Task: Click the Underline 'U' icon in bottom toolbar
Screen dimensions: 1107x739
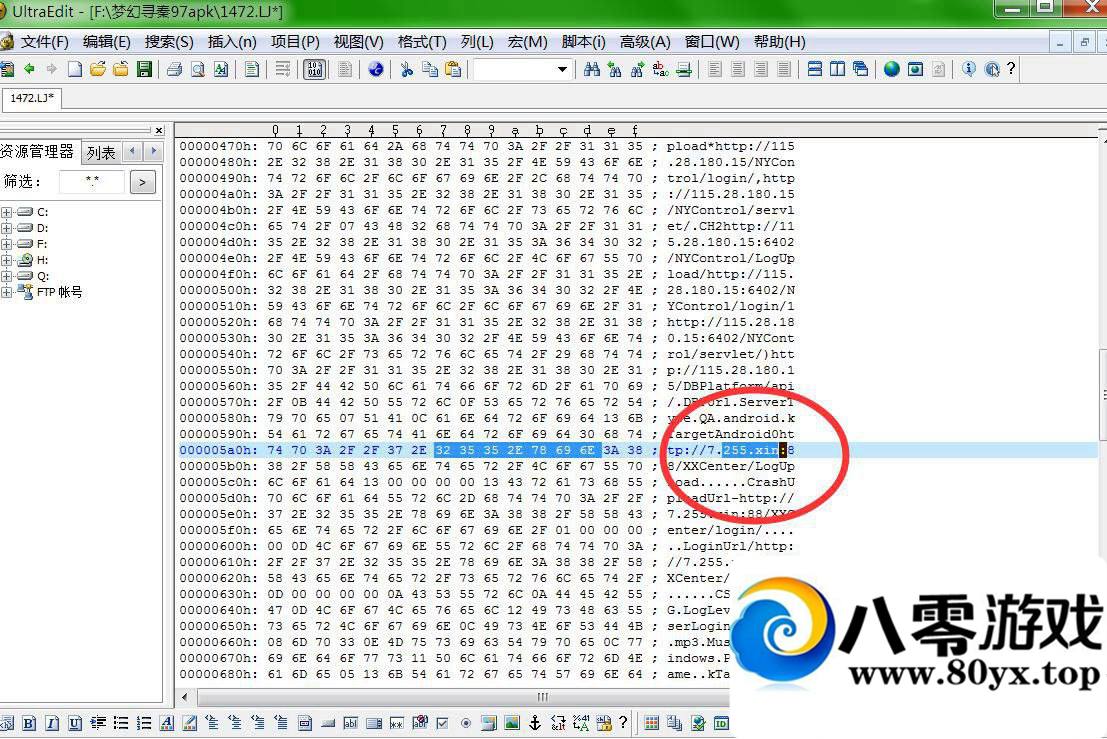Action: (75, 723)
